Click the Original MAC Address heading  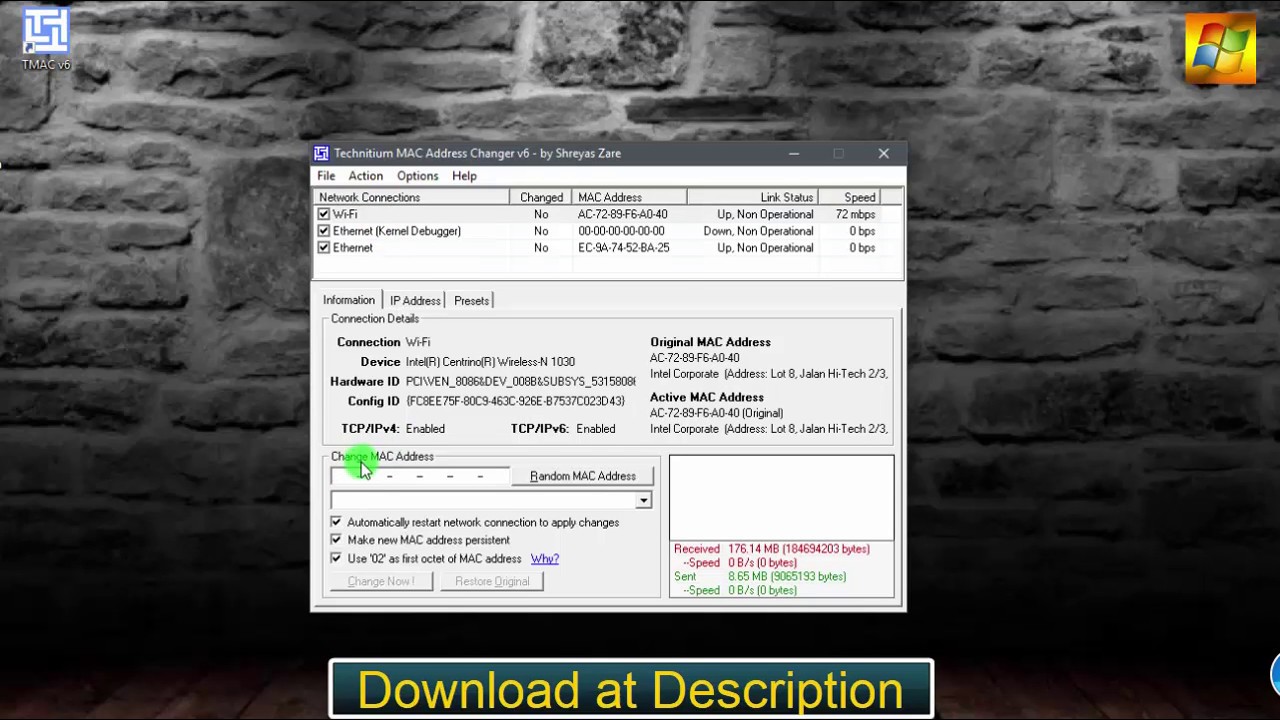[x=710, y=342]
